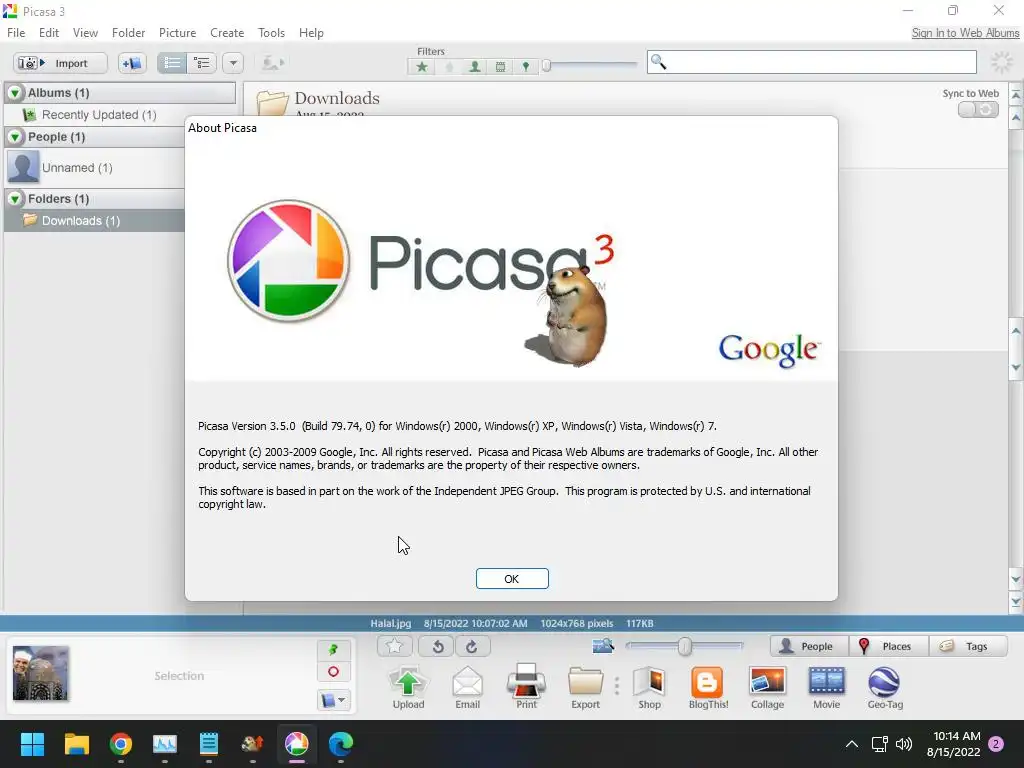This screenshot has width=1024, height=768.
Task: Click the Email icon
Action: [x=468, y=688]
